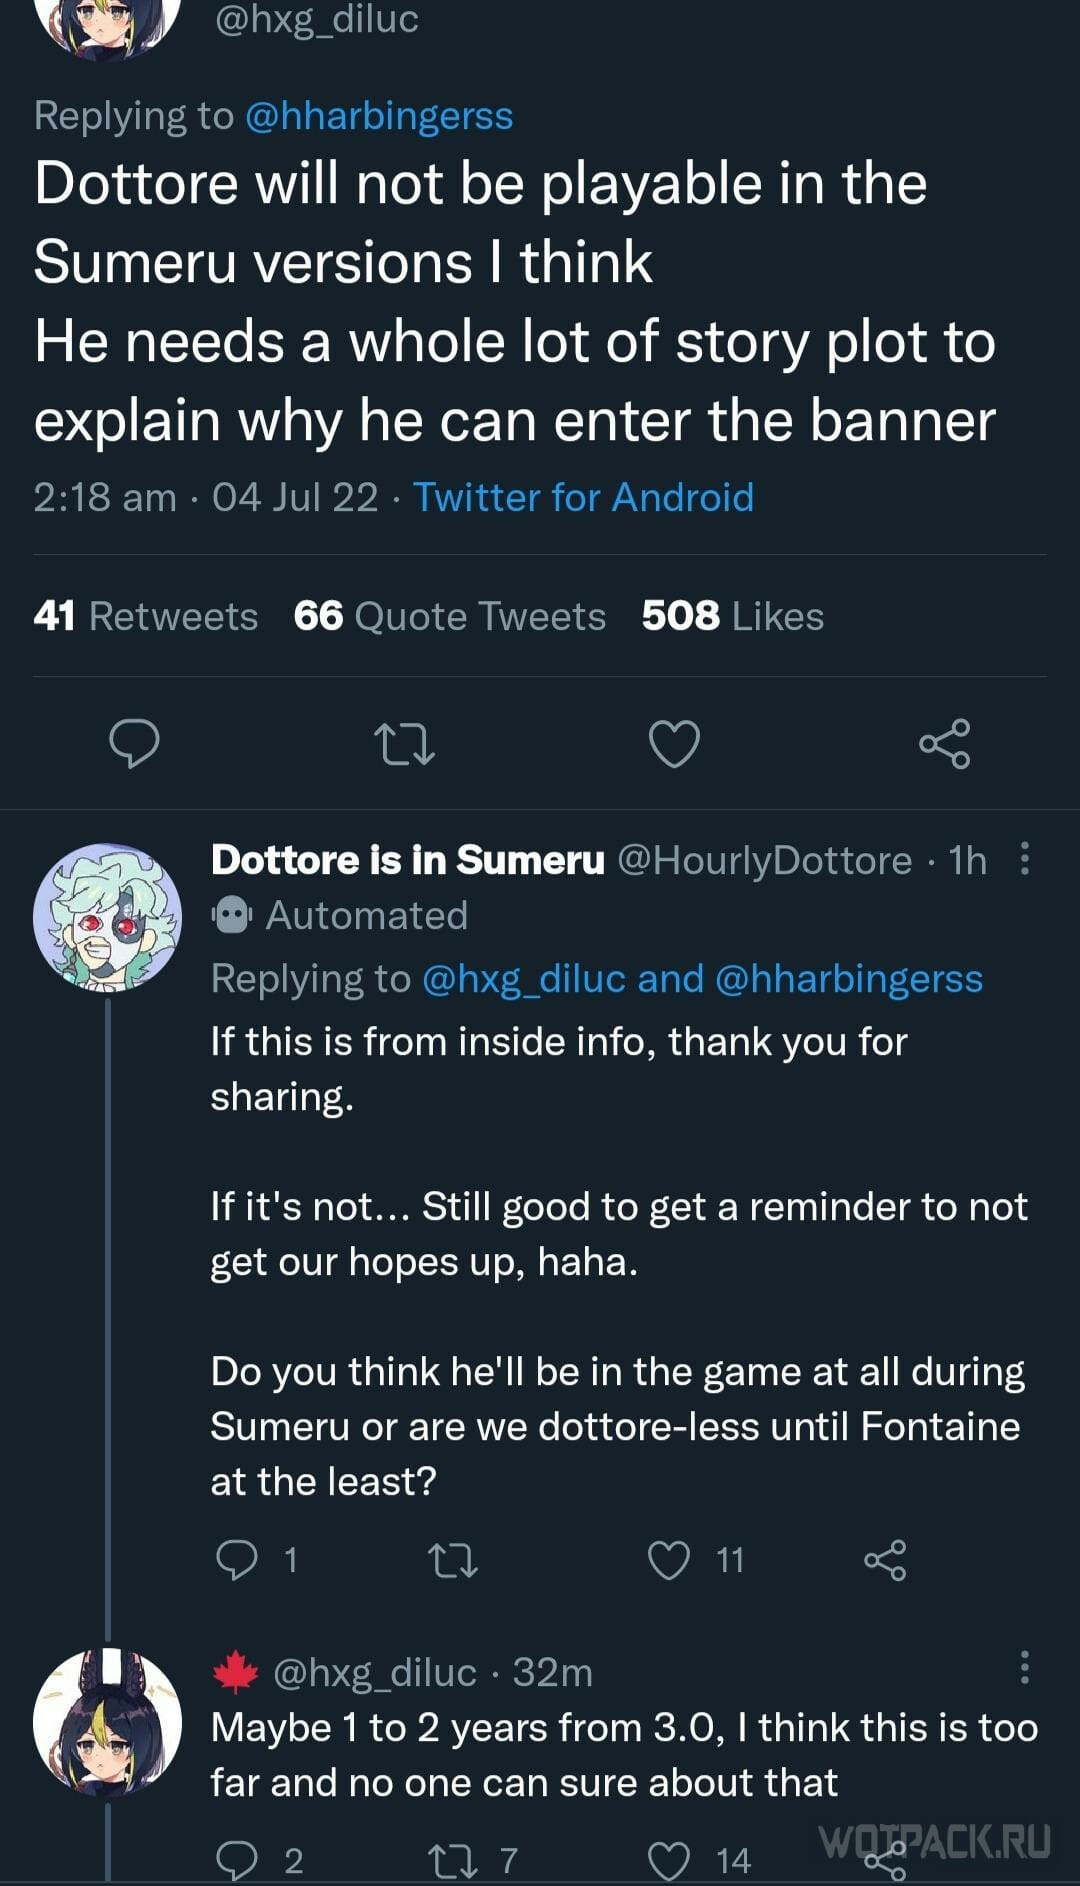Open the @hharbingerss mention in the main tweet
This screenshot has height=1886, width=1080.
tap(379, 116)
